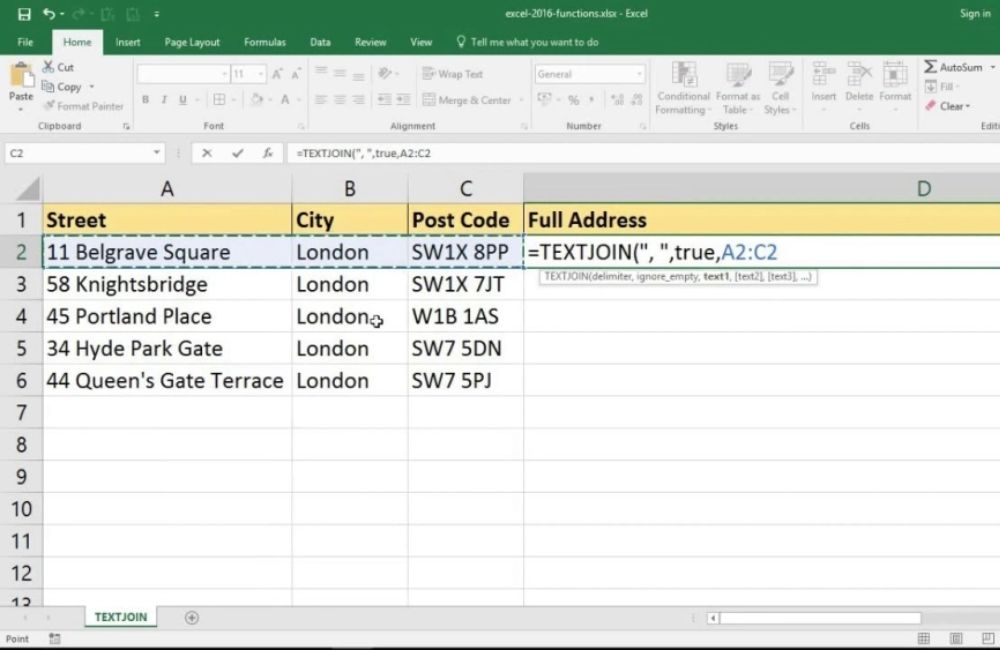The height and width of the screenshot is (650, 1000).
Task: Toggle Underline formatting
Action: tap(183, 100)
